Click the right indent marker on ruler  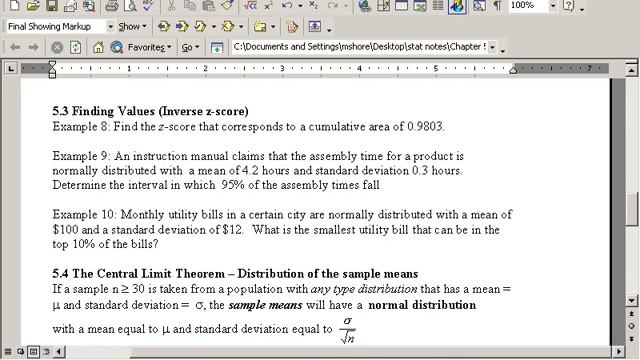513,70
